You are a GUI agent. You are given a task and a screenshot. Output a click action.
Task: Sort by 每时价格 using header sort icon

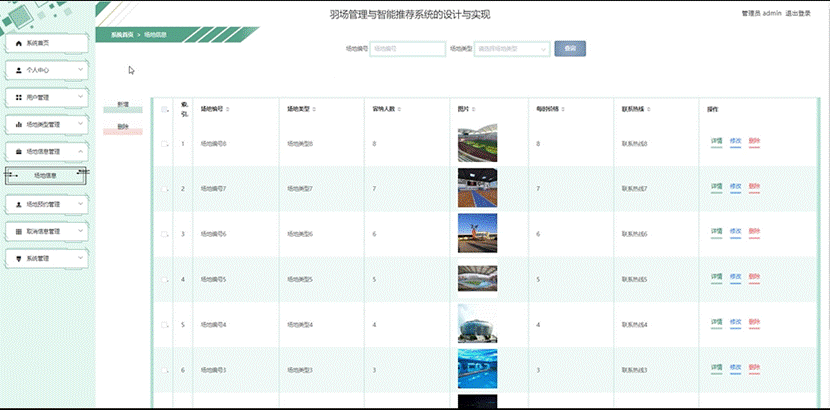point(563,110)
